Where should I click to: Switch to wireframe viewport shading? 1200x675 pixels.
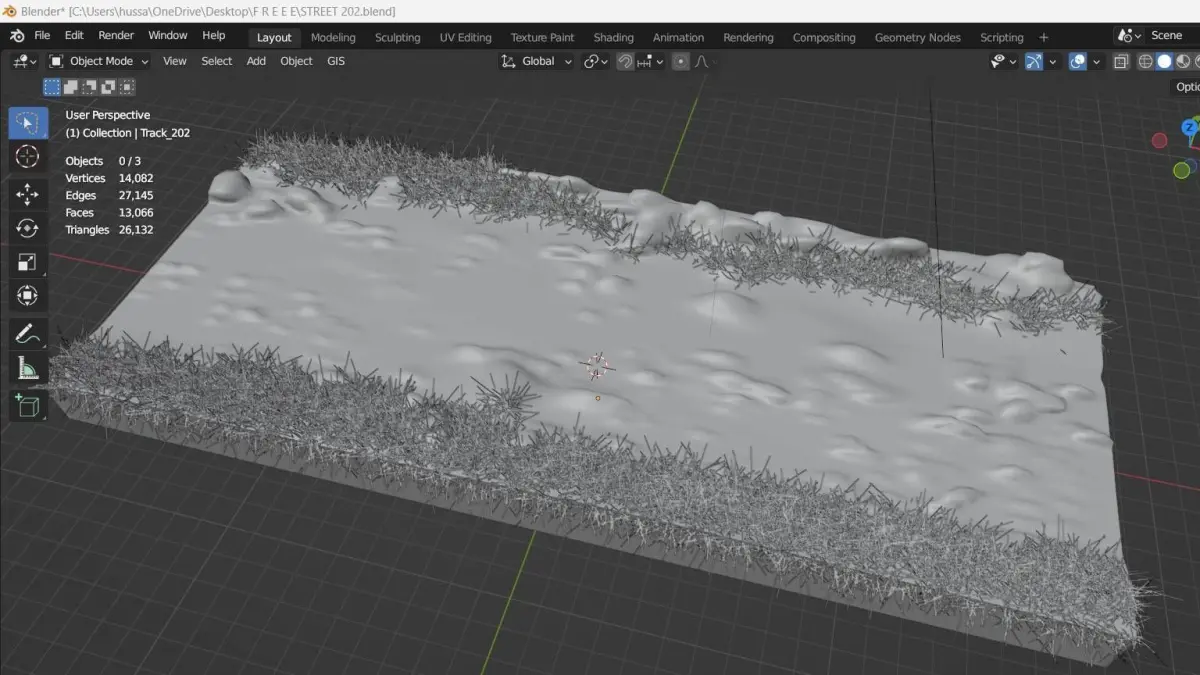coord(1146,62)
